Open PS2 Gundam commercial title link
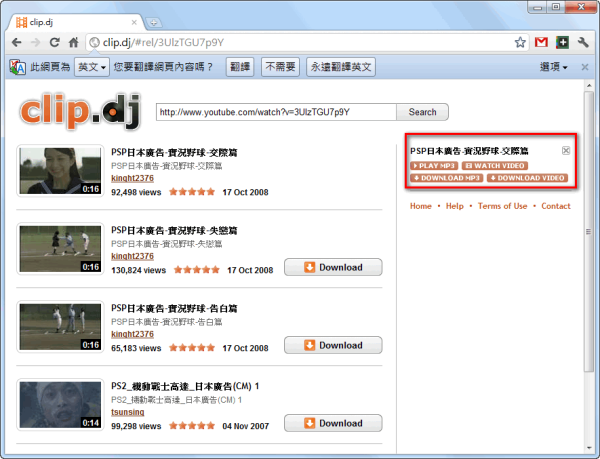The height and width of the screenshot is (459, 600). [x=185, y=386]
